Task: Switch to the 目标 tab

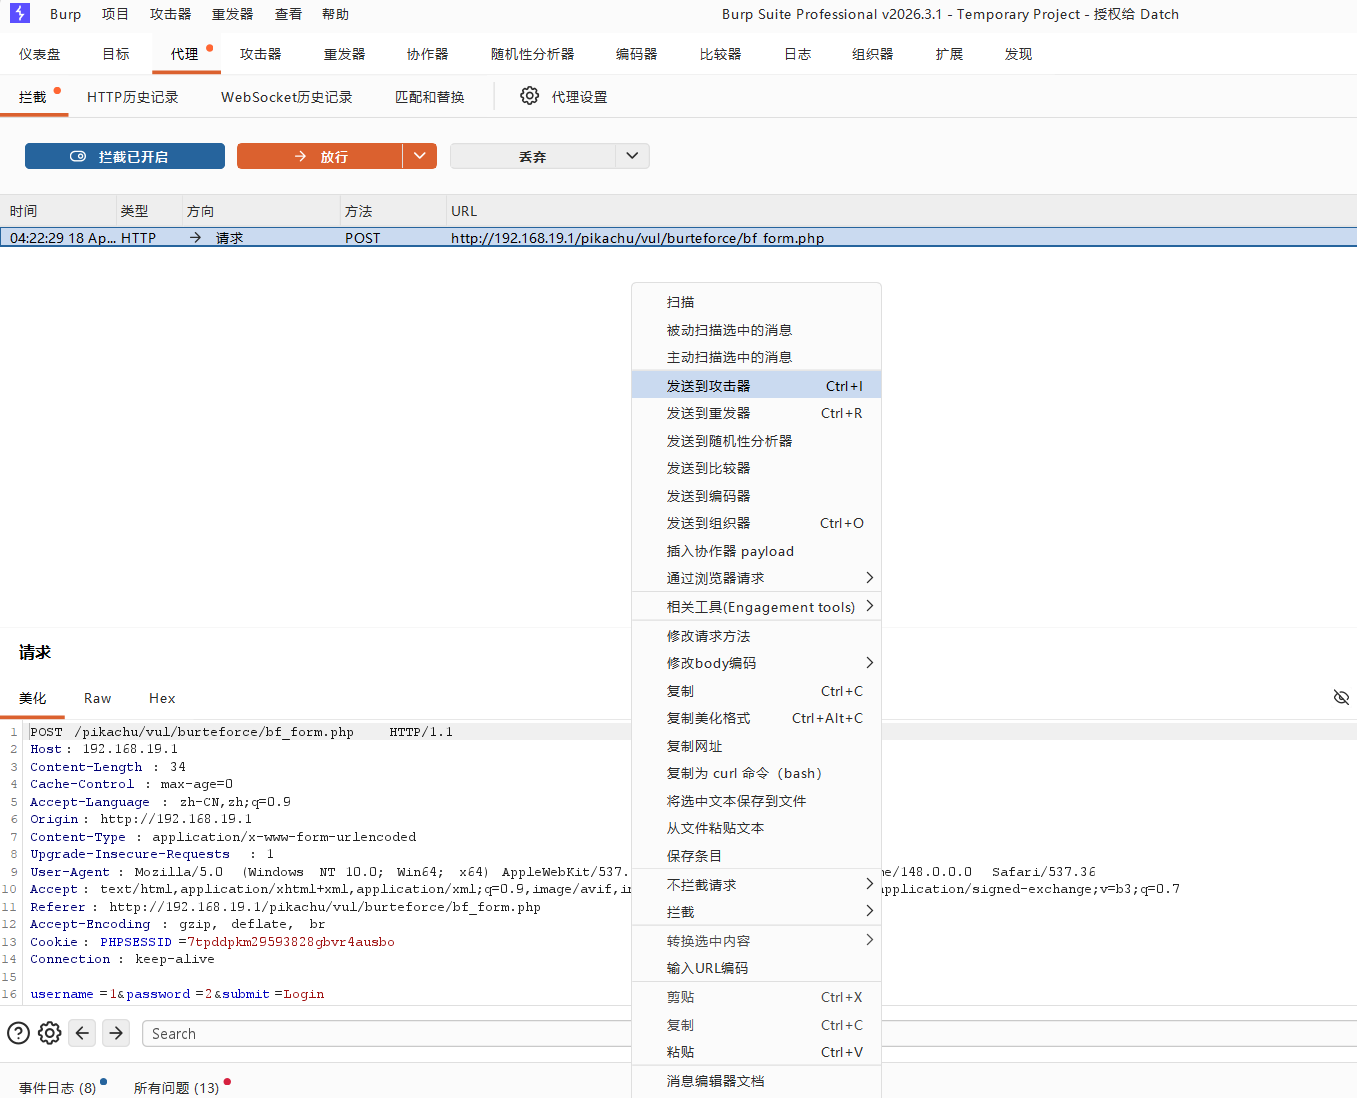Action: pyautogui.click(x=116, y=54)
